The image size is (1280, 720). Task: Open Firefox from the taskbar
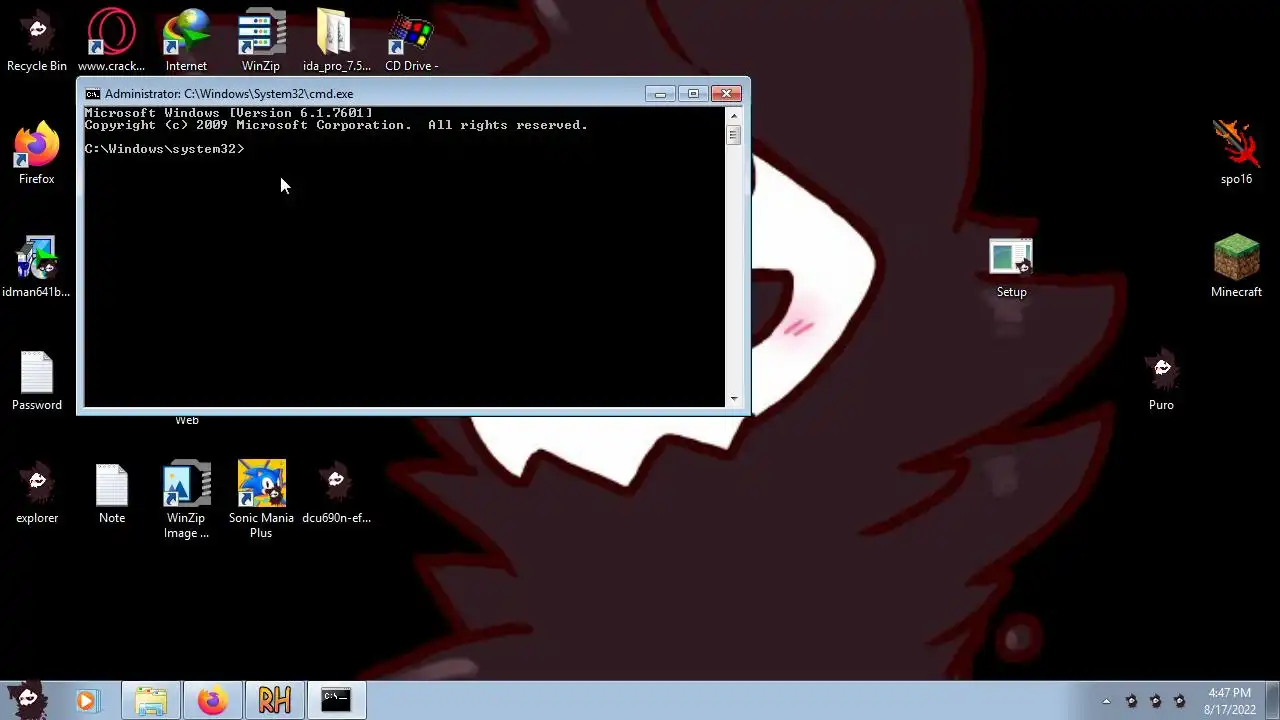click(x=212, y=701)
